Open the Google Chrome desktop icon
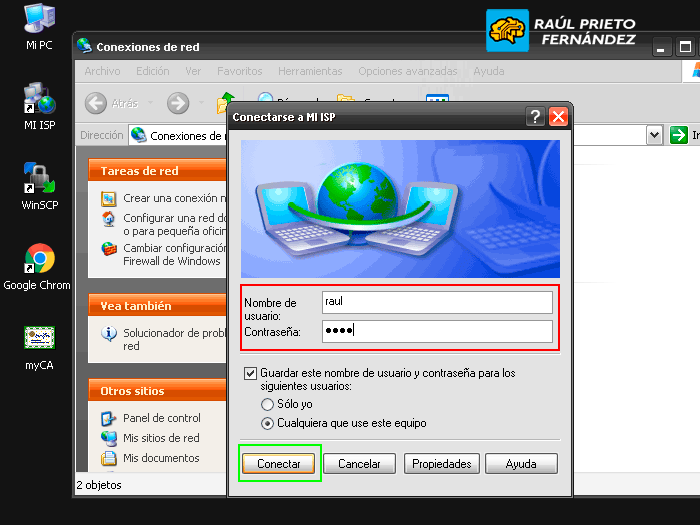 (39, 259)
